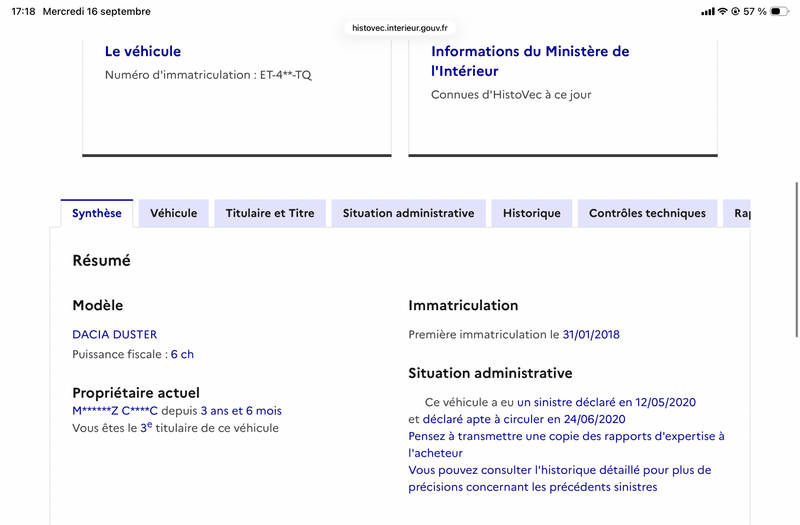
Task: Click the first registration date 31/01/2018
Action: click(591, 335)
